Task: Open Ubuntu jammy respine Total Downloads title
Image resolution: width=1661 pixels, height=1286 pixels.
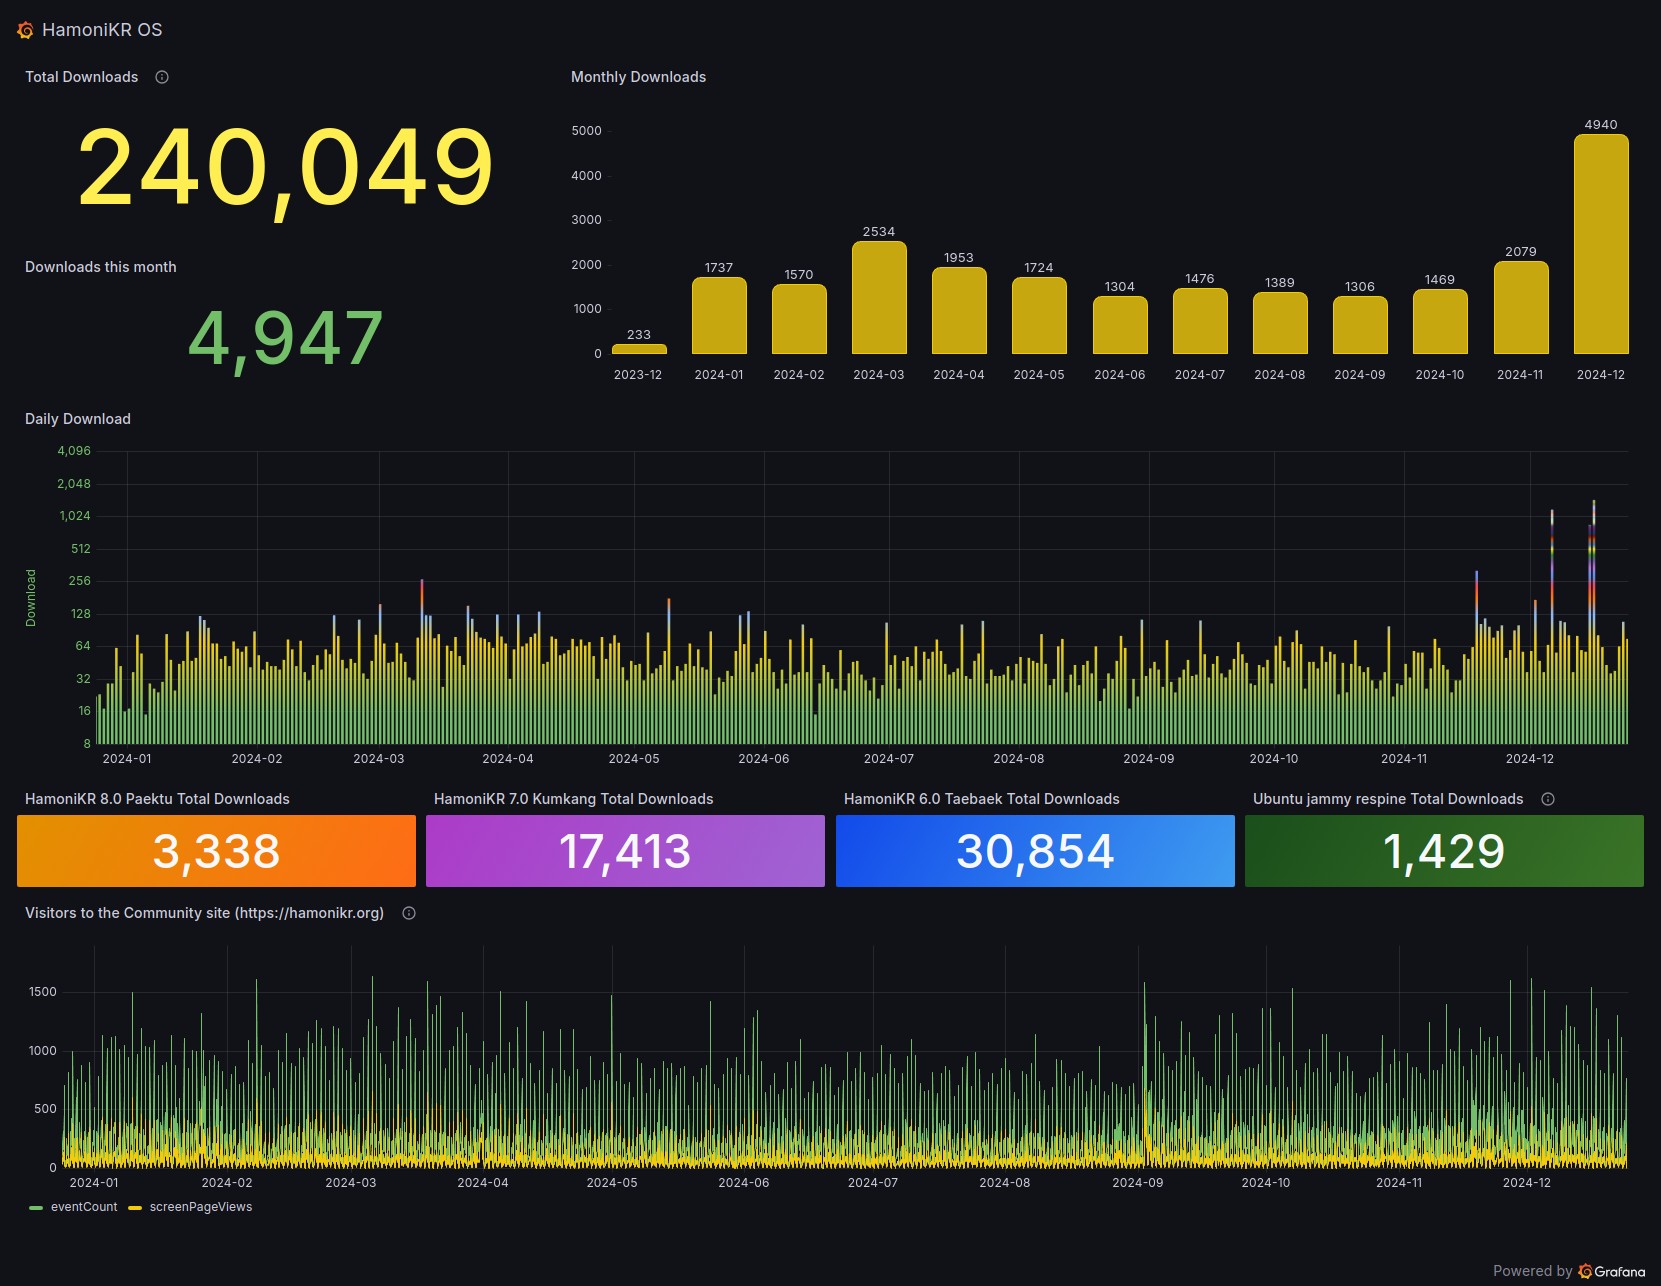Action: [x=1388, y=799]
